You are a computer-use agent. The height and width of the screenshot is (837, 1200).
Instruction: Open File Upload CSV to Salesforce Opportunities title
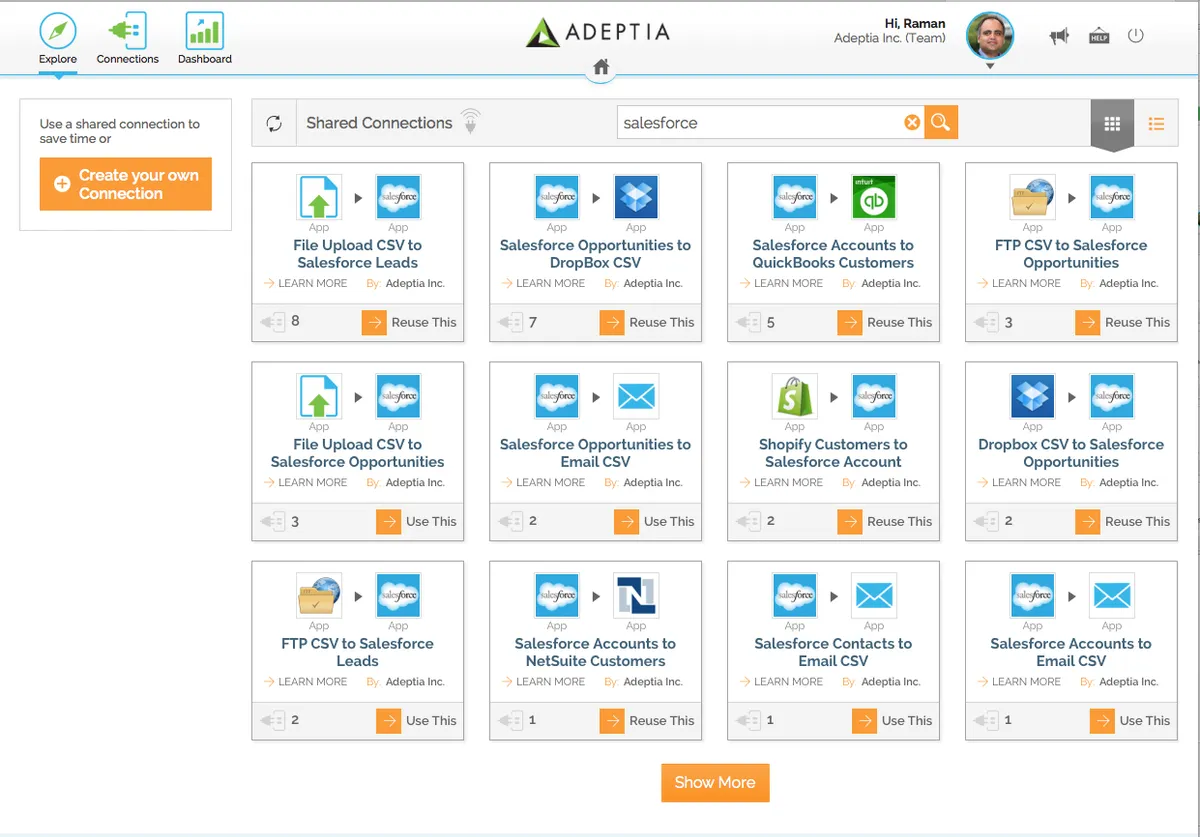click(x=357, y=453)
